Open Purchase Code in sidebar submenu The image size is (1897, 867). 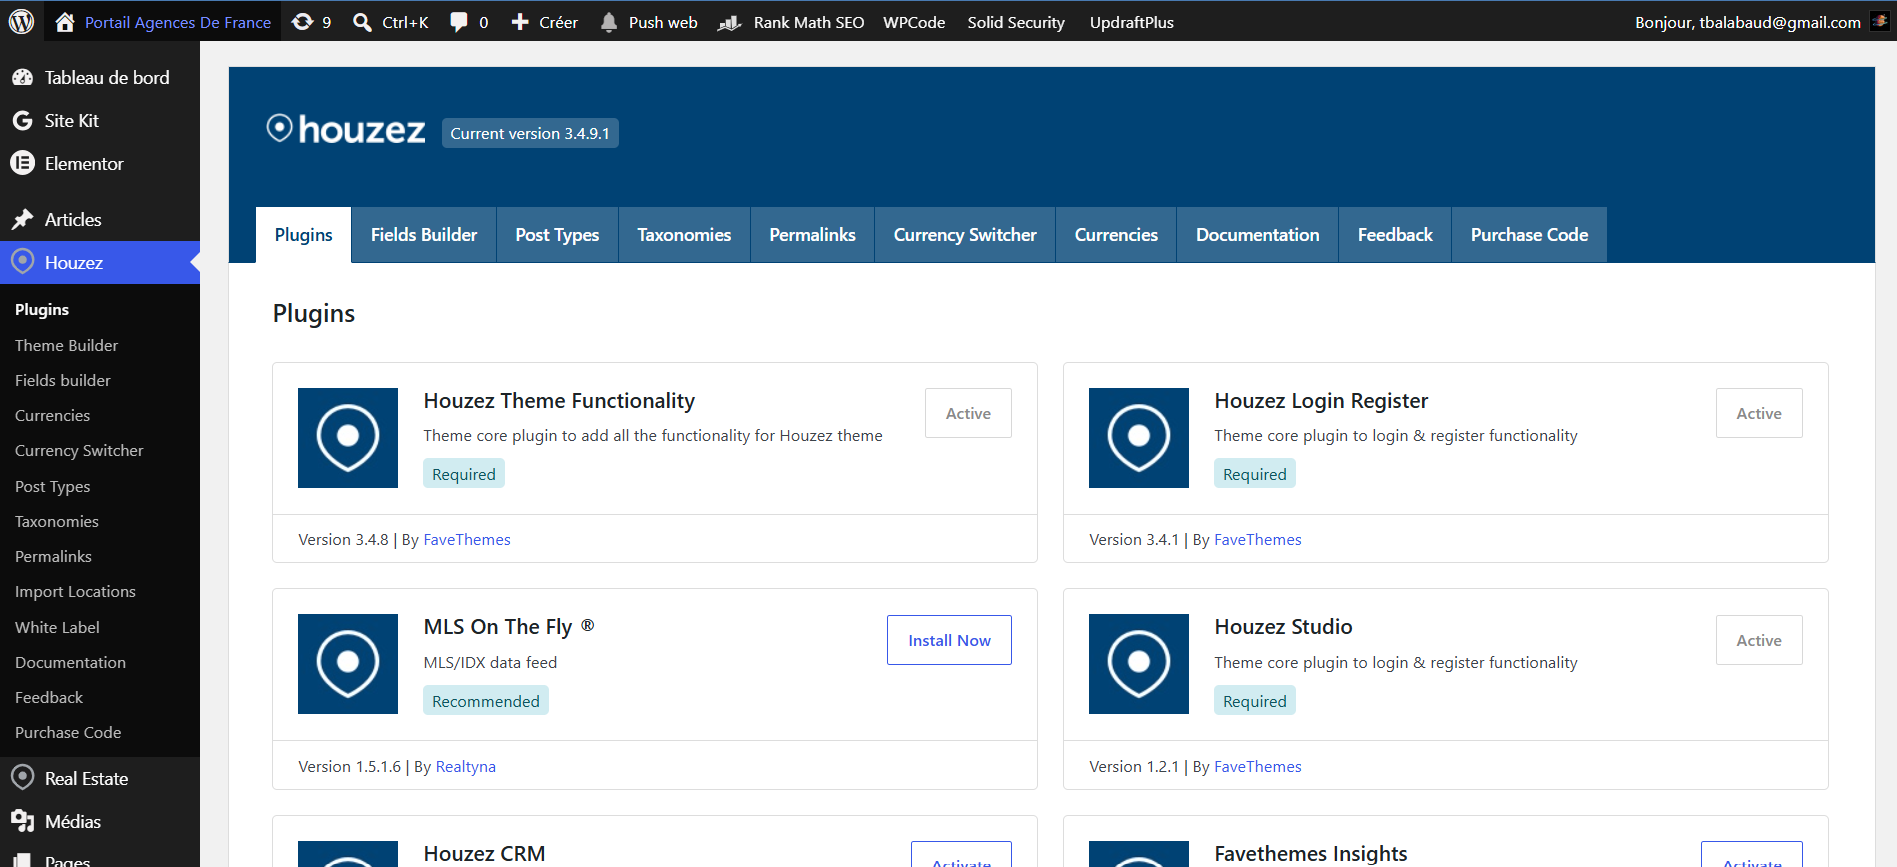(68, 732)
